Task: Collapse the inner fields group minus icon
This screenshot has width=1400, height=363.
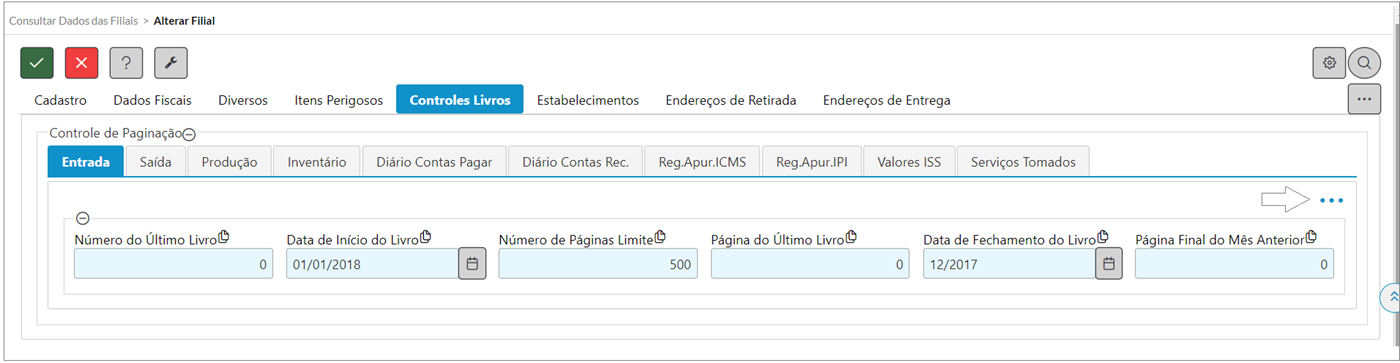Action: pos(83,218)
